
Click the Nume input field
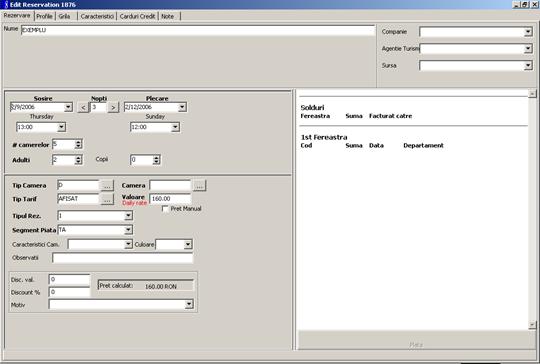click(198, 30)
